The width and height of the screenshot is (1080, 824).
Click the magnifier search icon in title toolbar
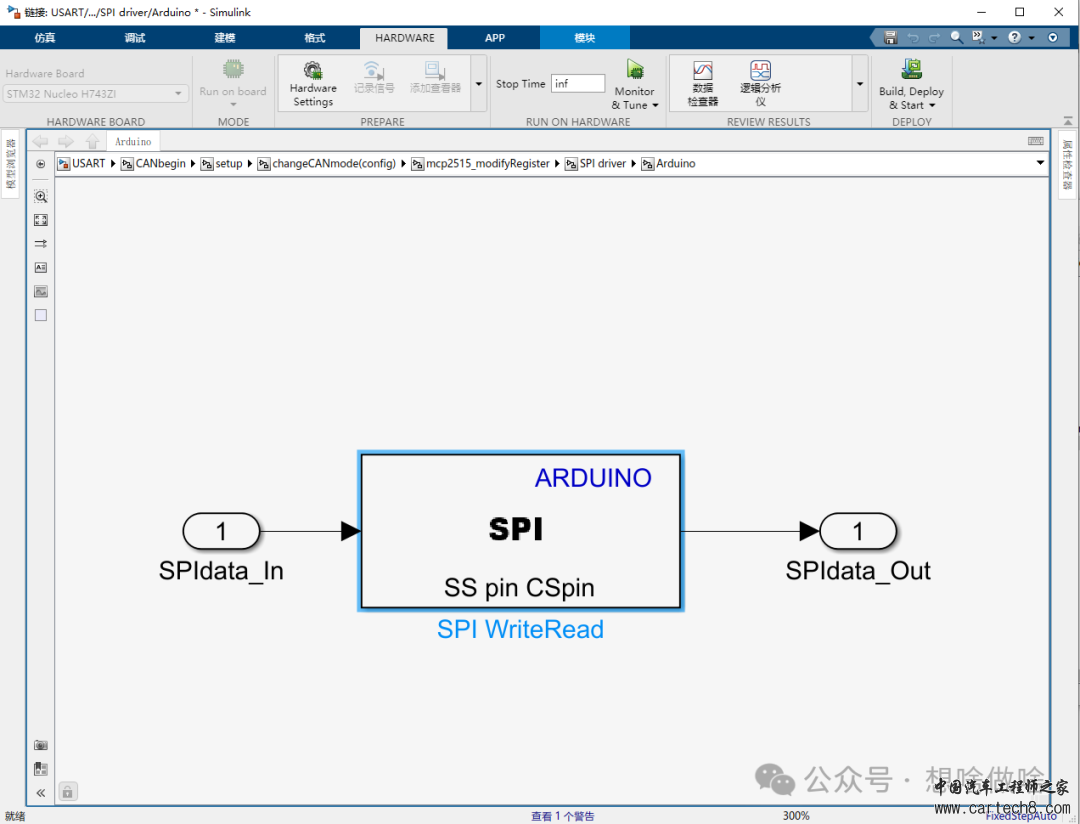[956, 37]
